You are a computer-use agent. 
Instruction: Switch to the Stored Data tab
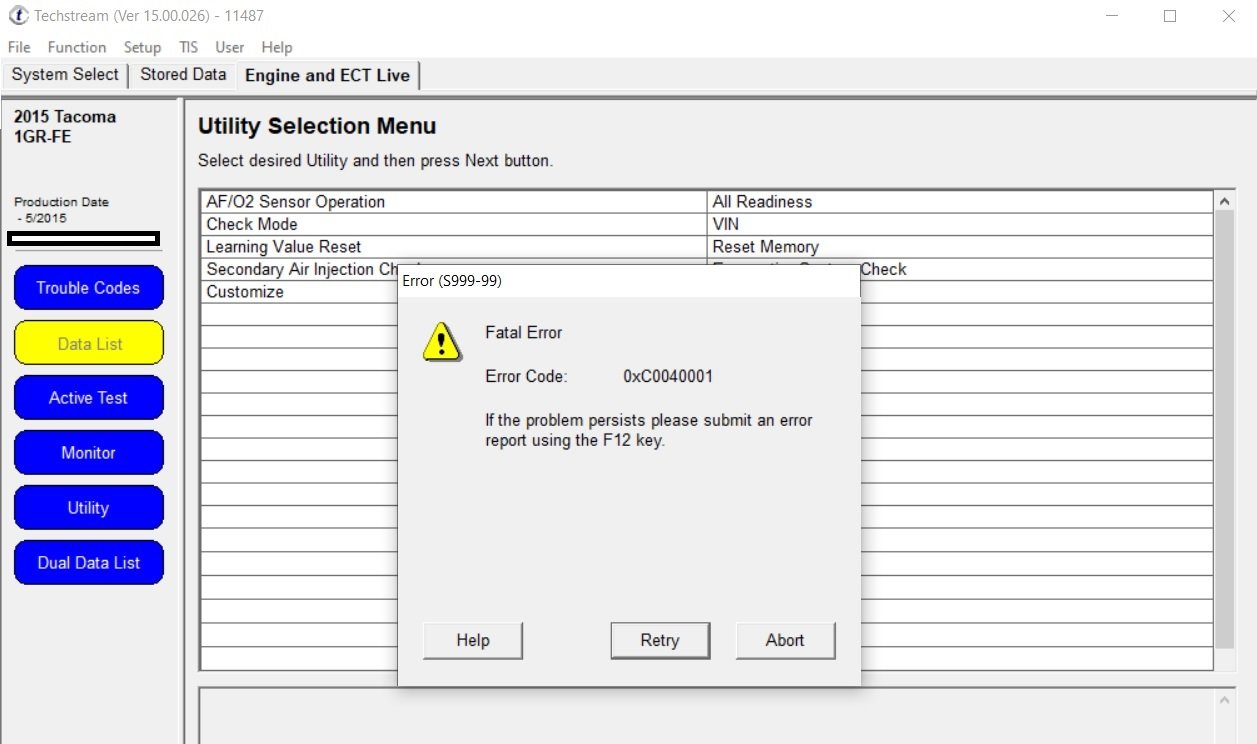[183, 75]
